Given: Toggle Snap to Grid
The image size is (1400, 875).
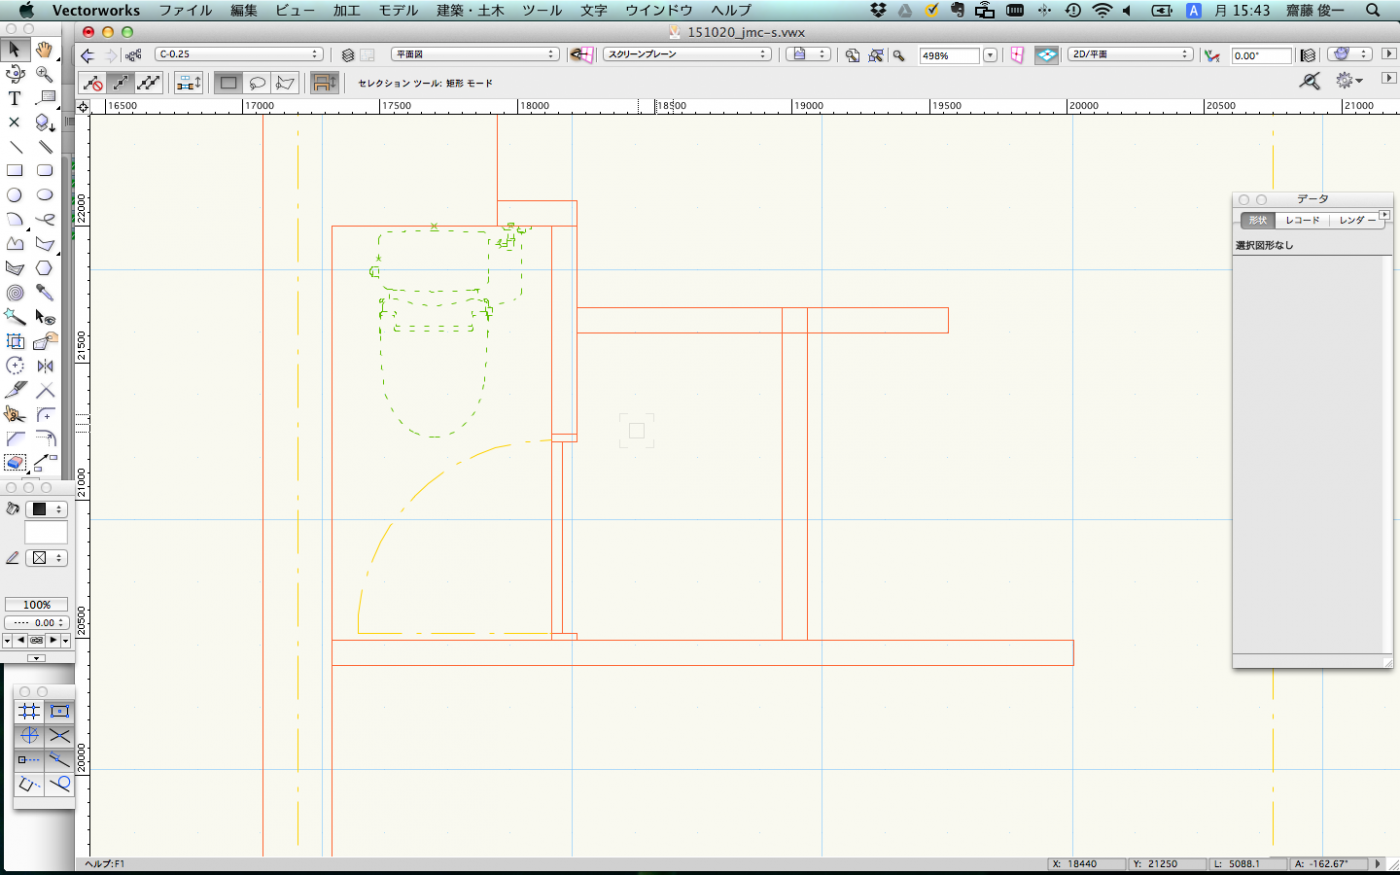Looking at the screenshot, I should (x=29, y=711).
